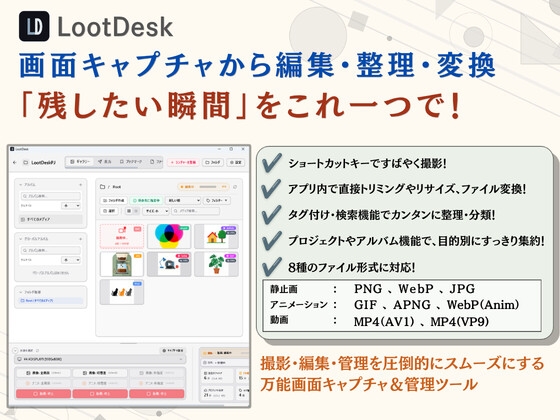Screen dimensions: 560x420
Task: Open the potted plant thumbnail
Action: (x=216, y=264)
